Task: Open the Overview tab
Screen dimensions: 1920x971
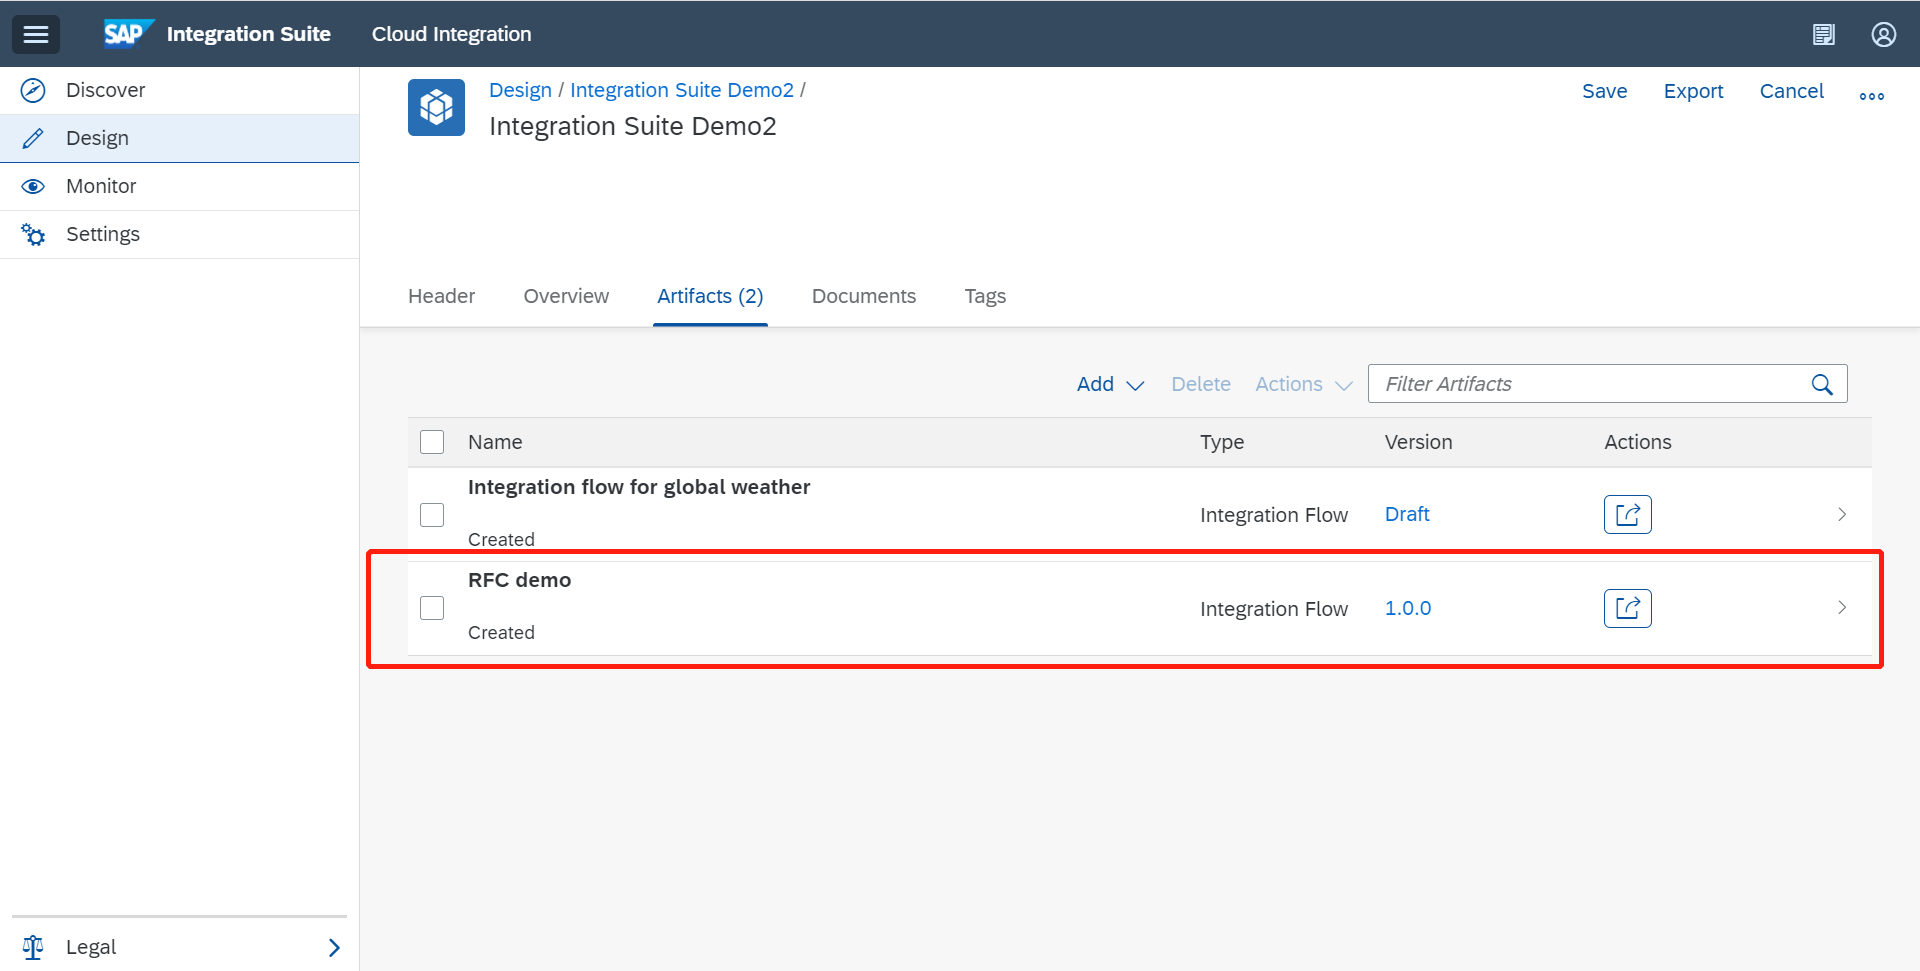Action: (x=565, y=296)
